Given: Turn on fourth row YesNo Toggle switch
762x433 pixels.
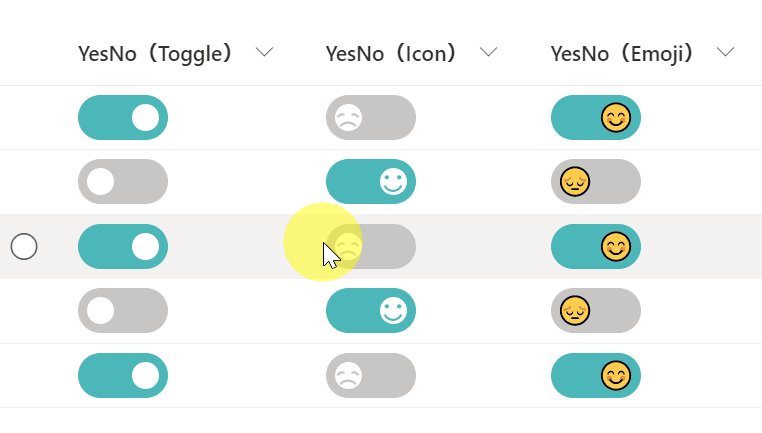Looking at the screenshot, I should 123,311.
